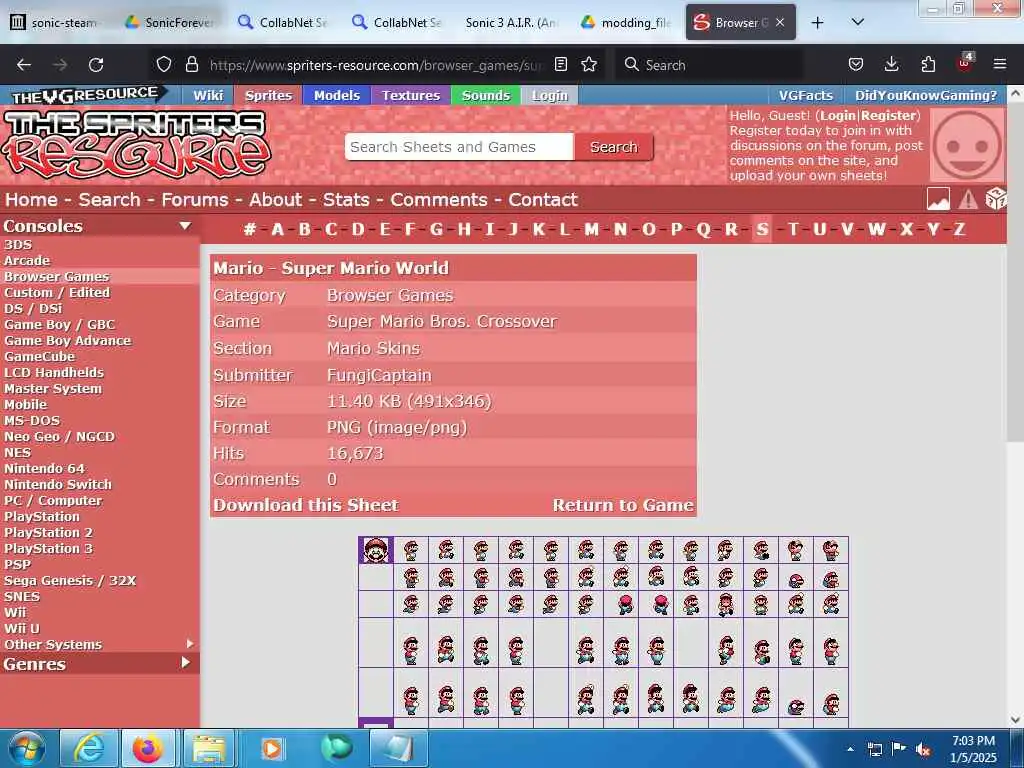
Task: Go back with the browser back arrow
Action: (24, 65)
